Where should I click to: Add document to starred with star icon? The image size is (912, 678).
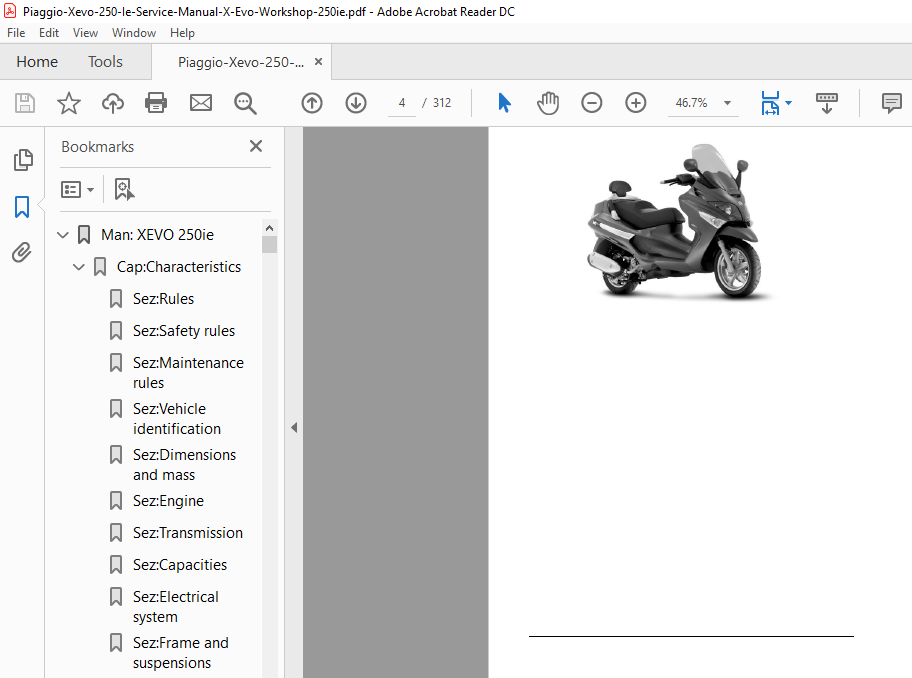tap(69, 103)
